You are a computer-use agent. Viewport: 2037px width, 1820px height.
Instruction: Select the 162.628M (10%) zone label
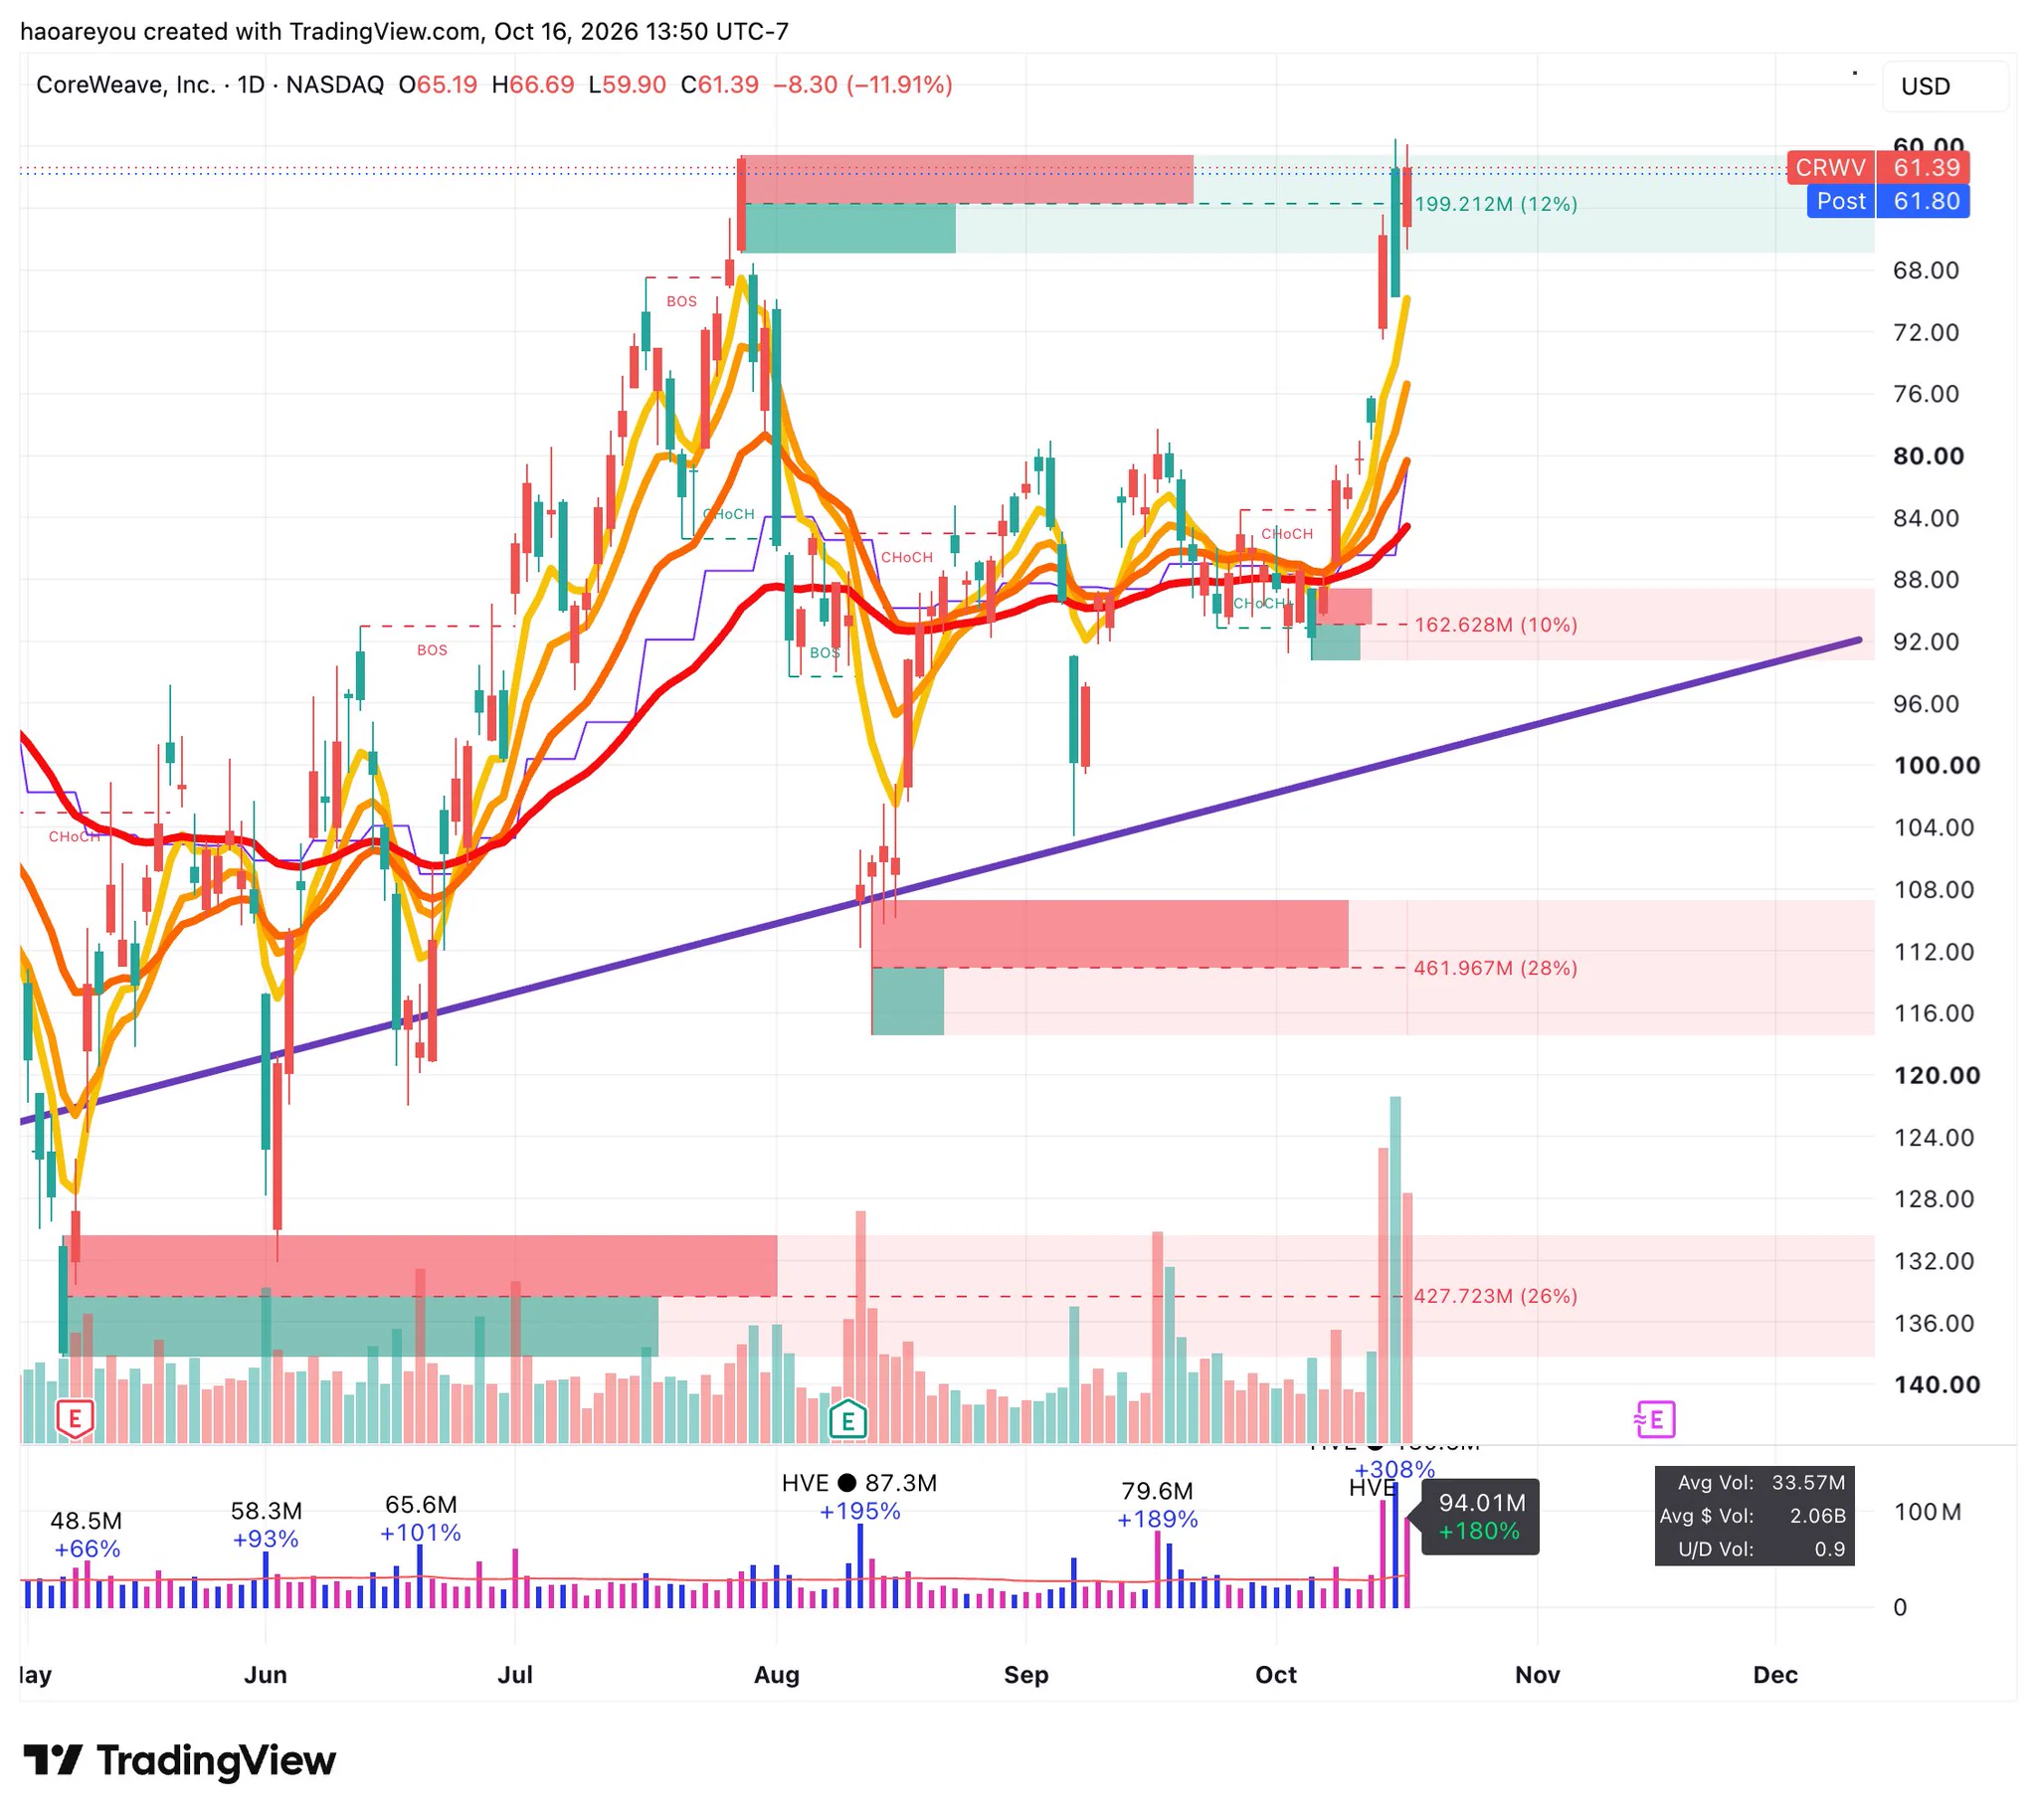coord(1495,624)
